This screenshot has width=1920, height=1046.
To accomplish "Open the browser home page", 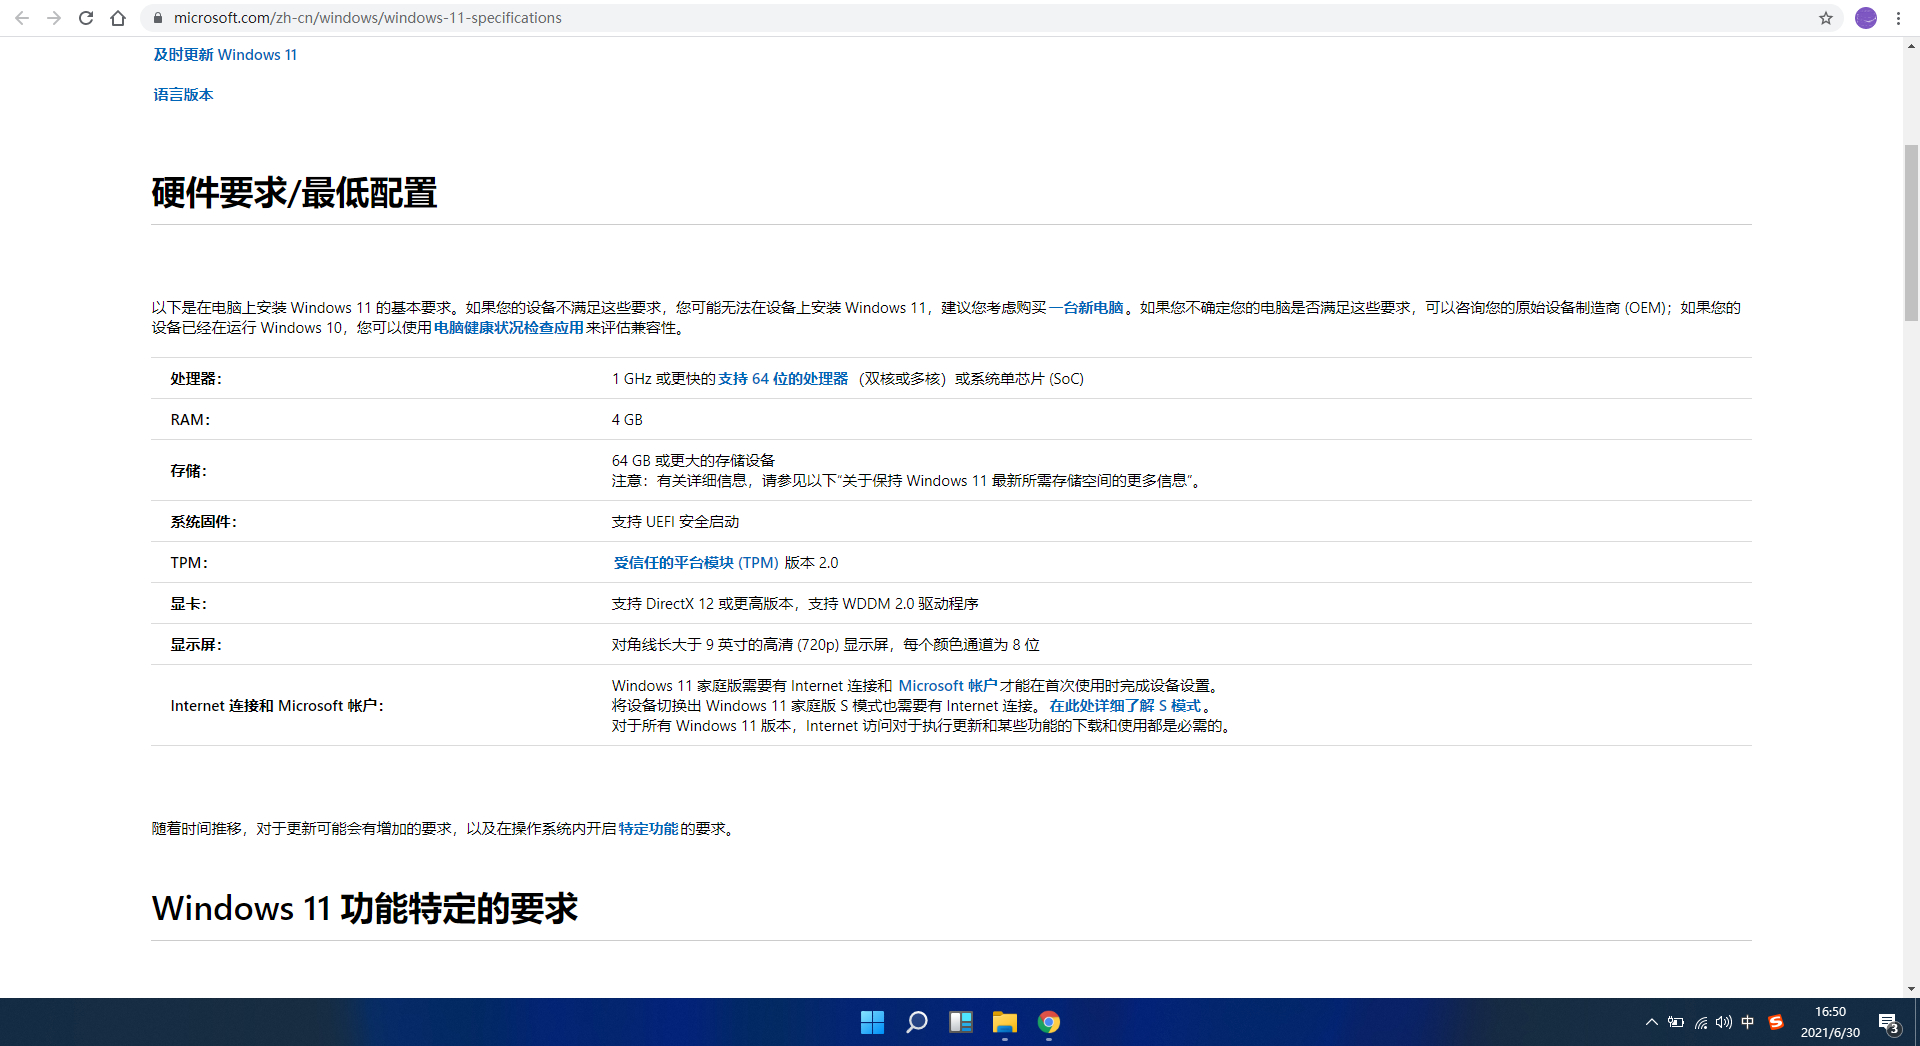I will 118,18.
